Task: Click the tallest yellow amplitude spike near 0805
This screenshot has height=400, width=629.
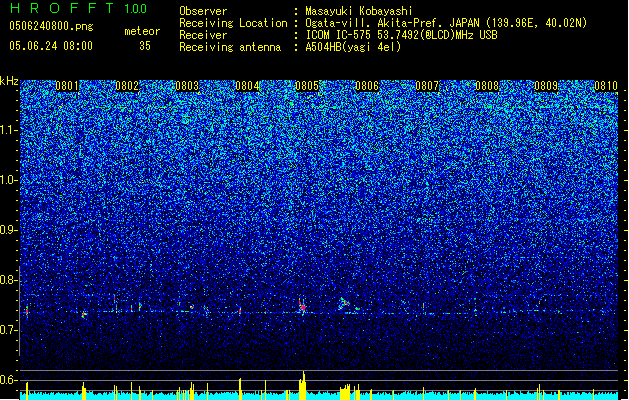Action: (303, 385)
